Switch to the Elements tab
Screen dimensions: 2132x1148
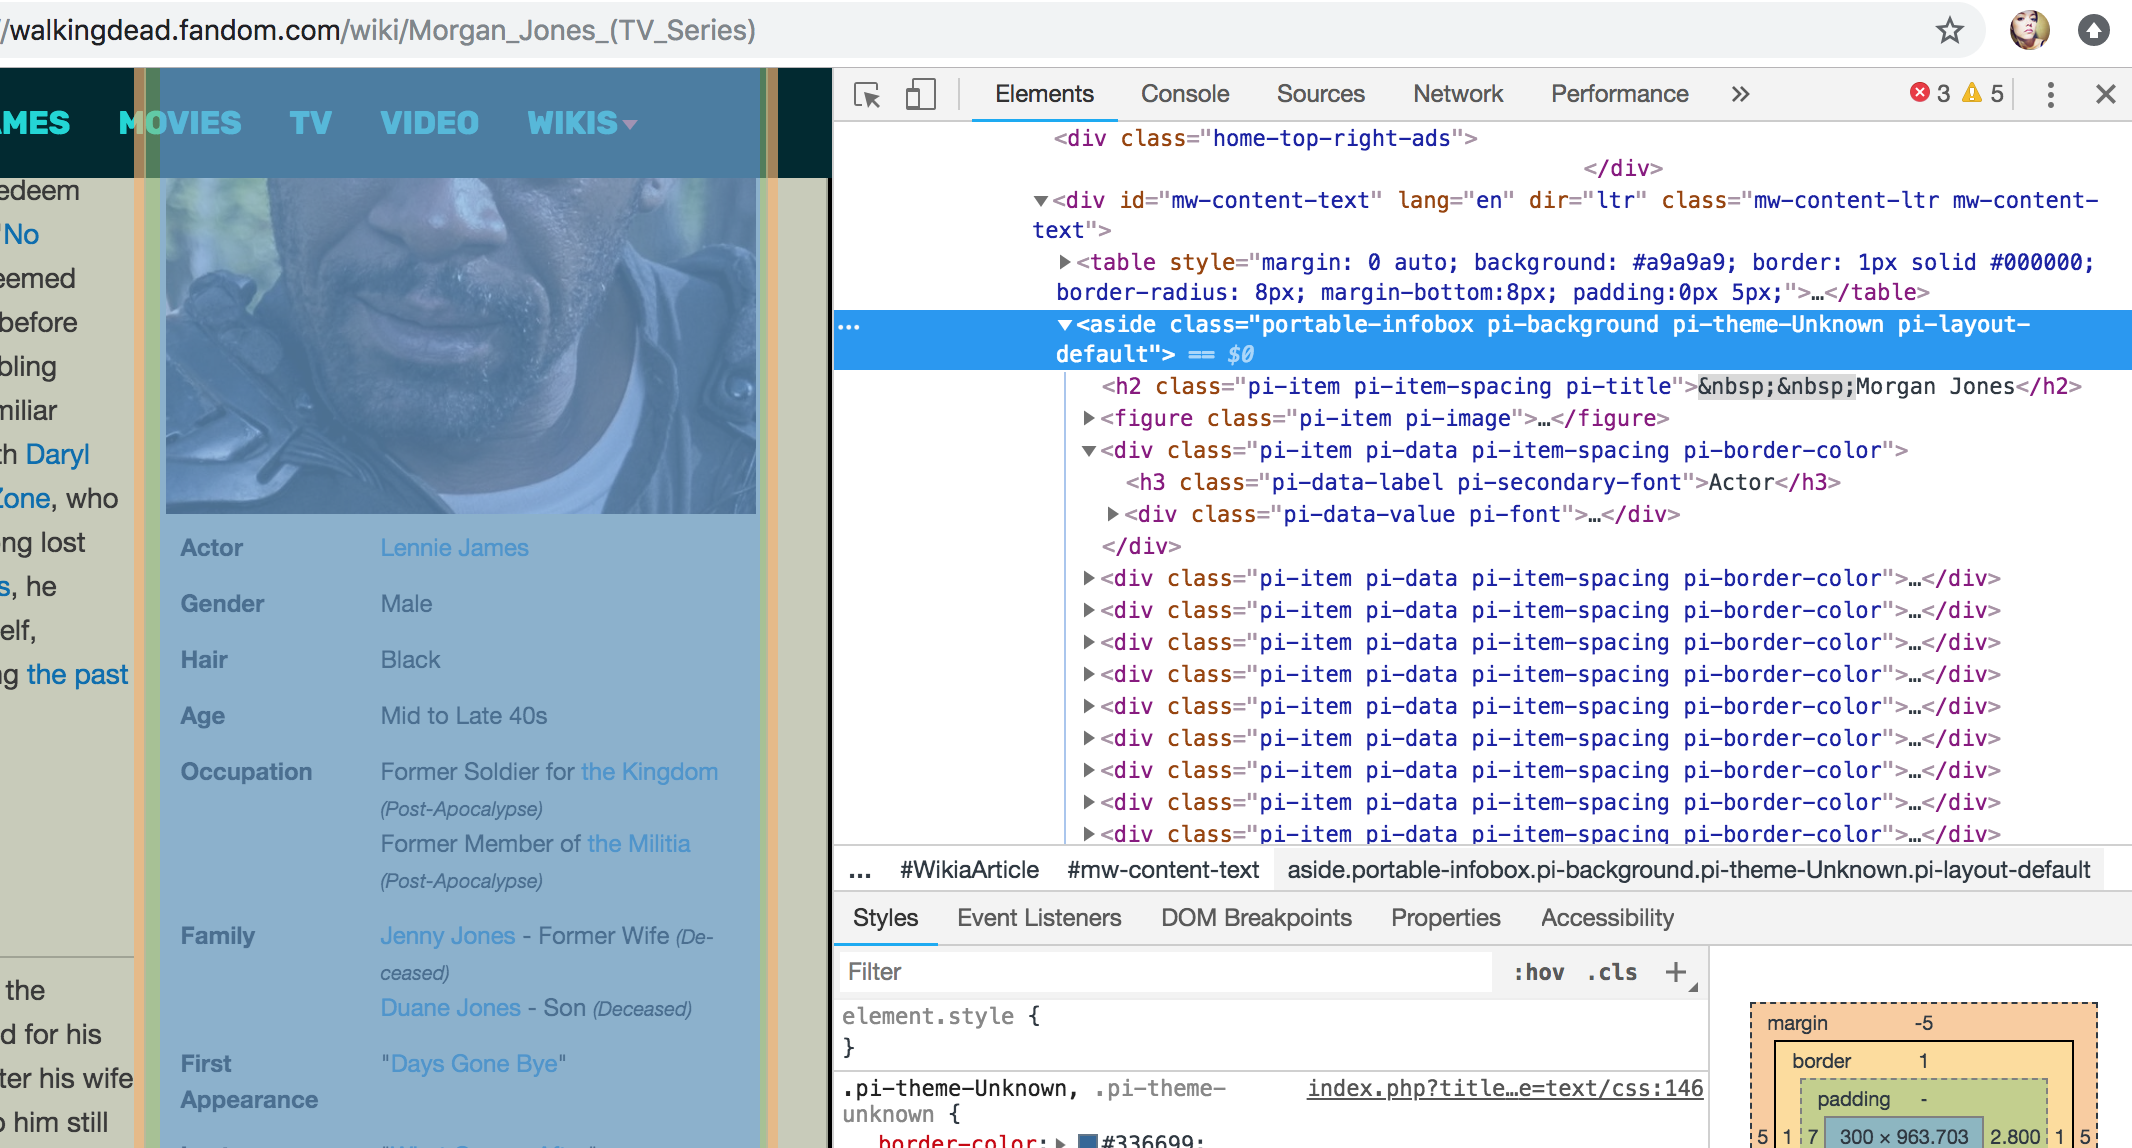1044,94
